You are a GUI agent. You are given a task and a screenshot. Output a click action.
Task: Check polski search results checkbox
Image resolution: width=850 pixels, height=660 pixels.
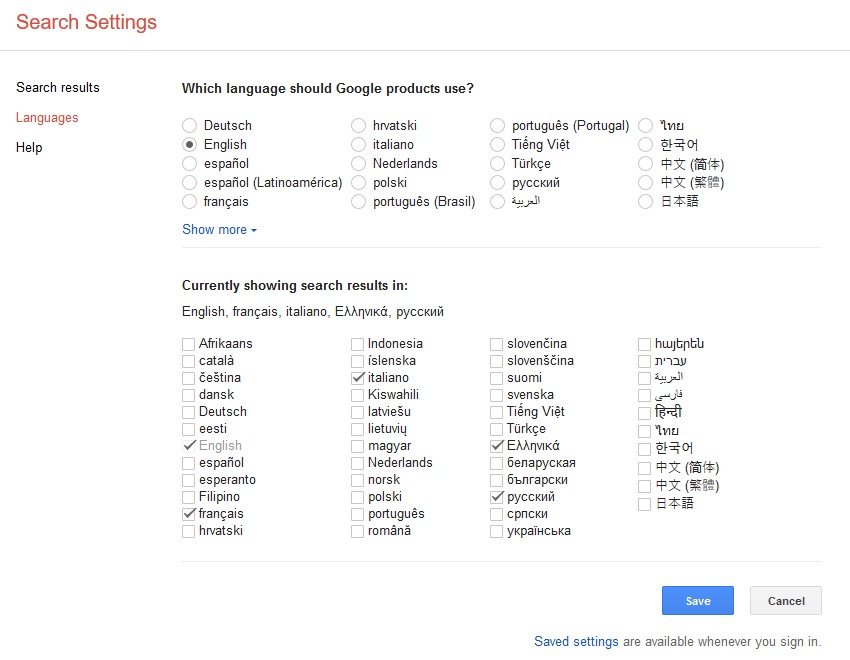point(357,497)
